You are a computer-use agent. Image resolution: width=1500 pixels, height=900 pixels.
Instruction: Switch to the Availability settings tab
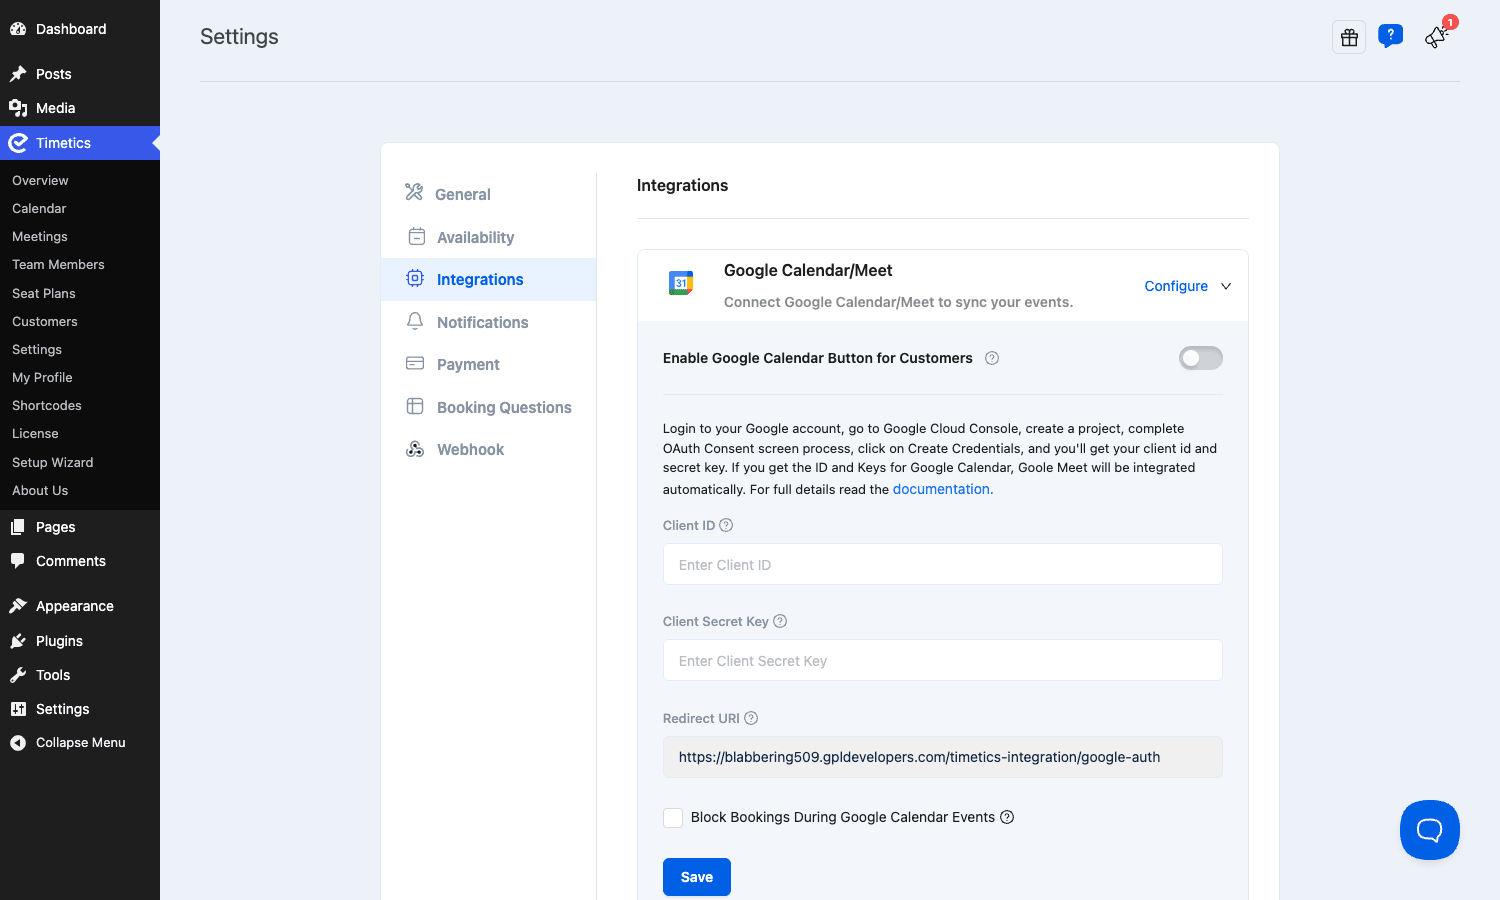click(488, 237)
